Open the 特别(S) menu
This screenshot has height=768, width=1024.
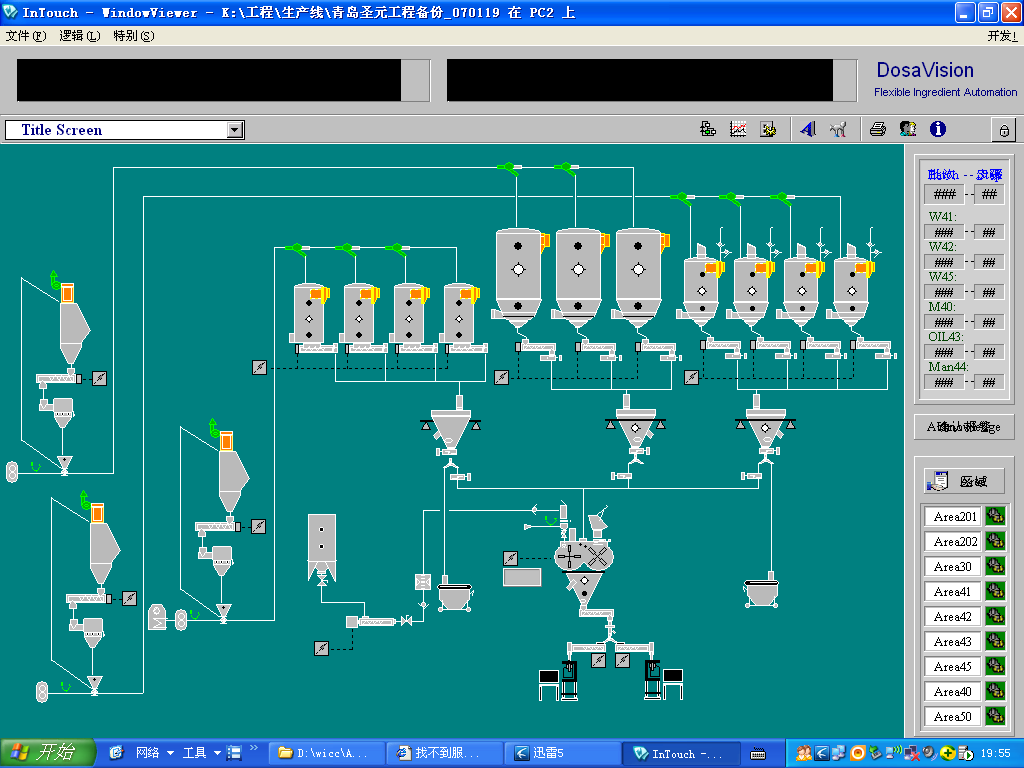(x=133, y=36)
